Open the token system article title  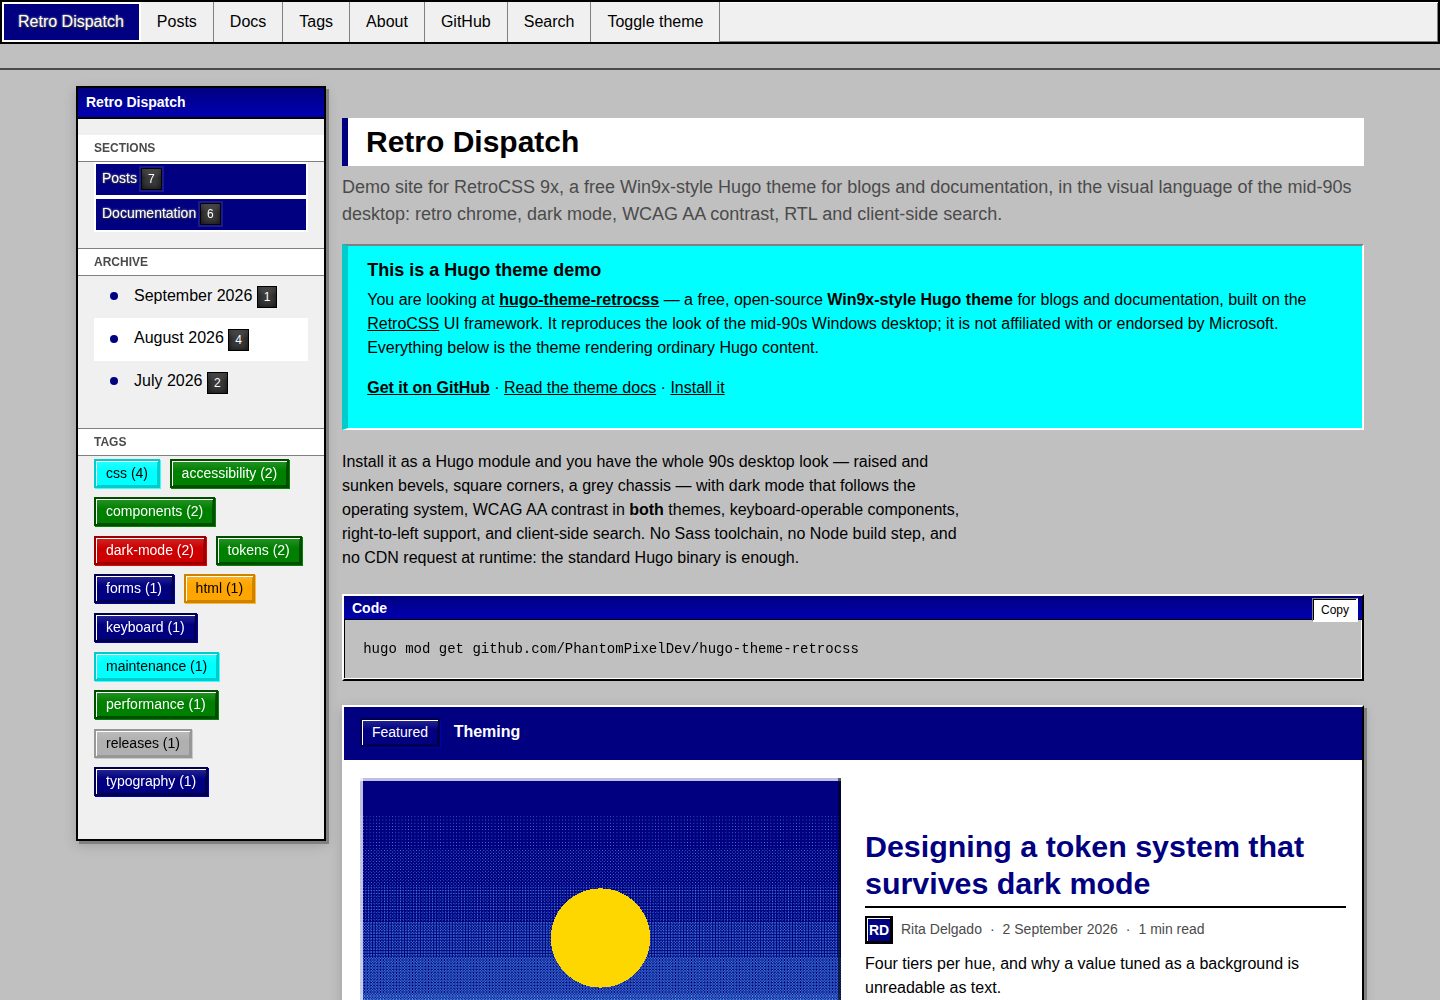(x=1084, y=865)
